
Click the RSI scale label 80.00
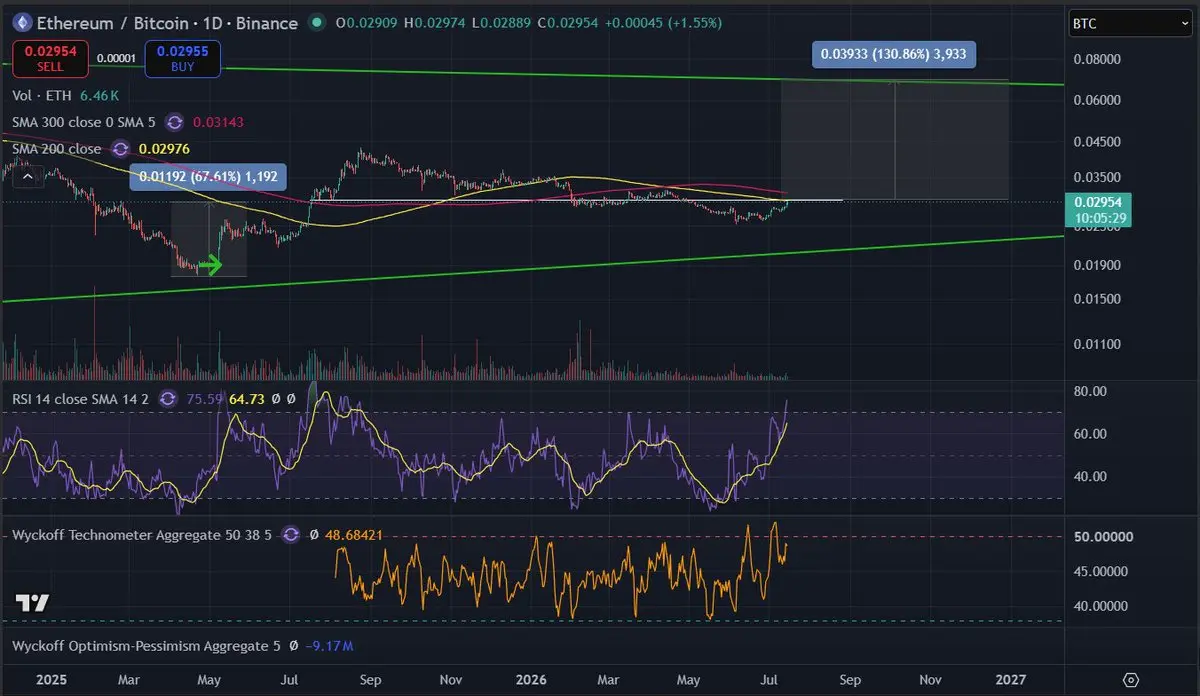[x=1091, y=392]
